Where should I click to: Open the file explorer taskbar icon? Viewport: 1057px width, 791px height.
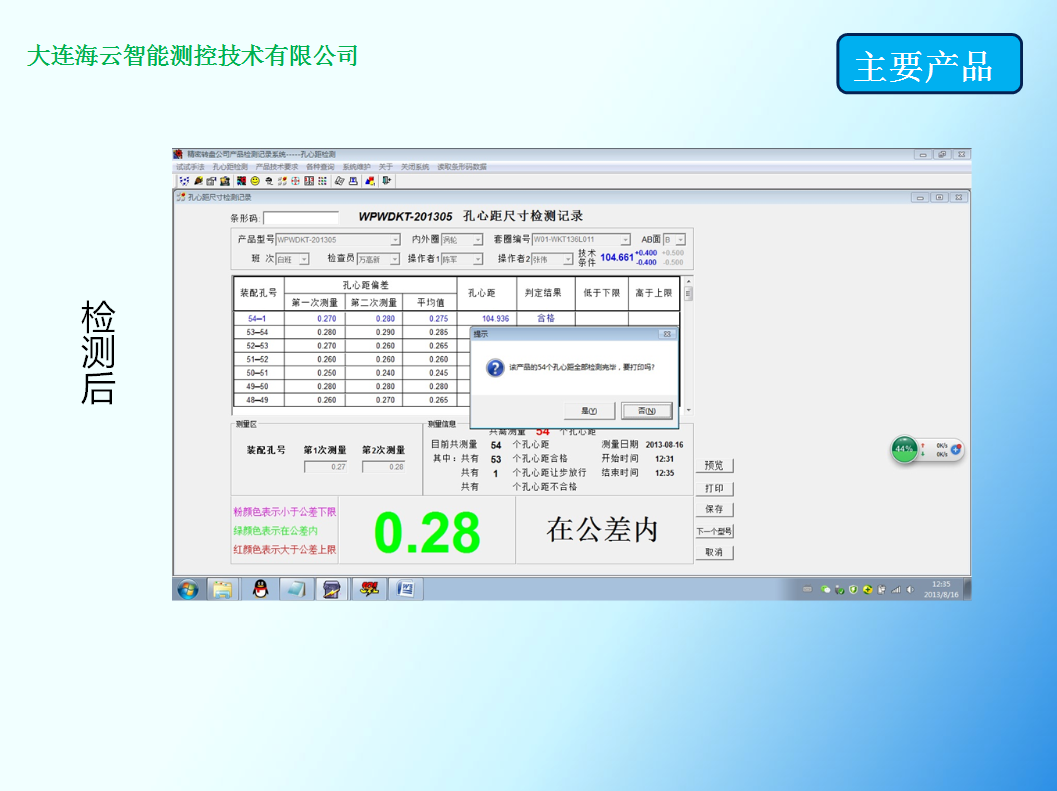(222, 589)
